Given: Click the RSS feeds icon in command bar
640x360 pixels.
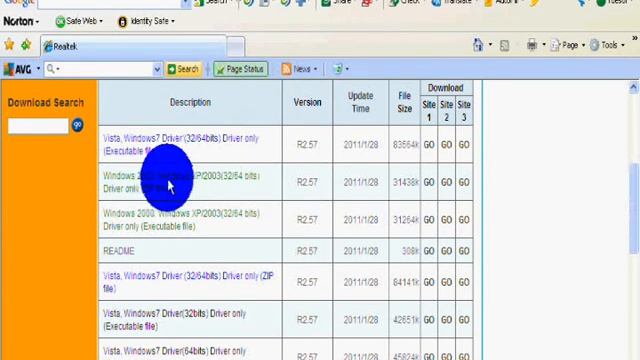Looking at the screenshot, I should 504,45.
